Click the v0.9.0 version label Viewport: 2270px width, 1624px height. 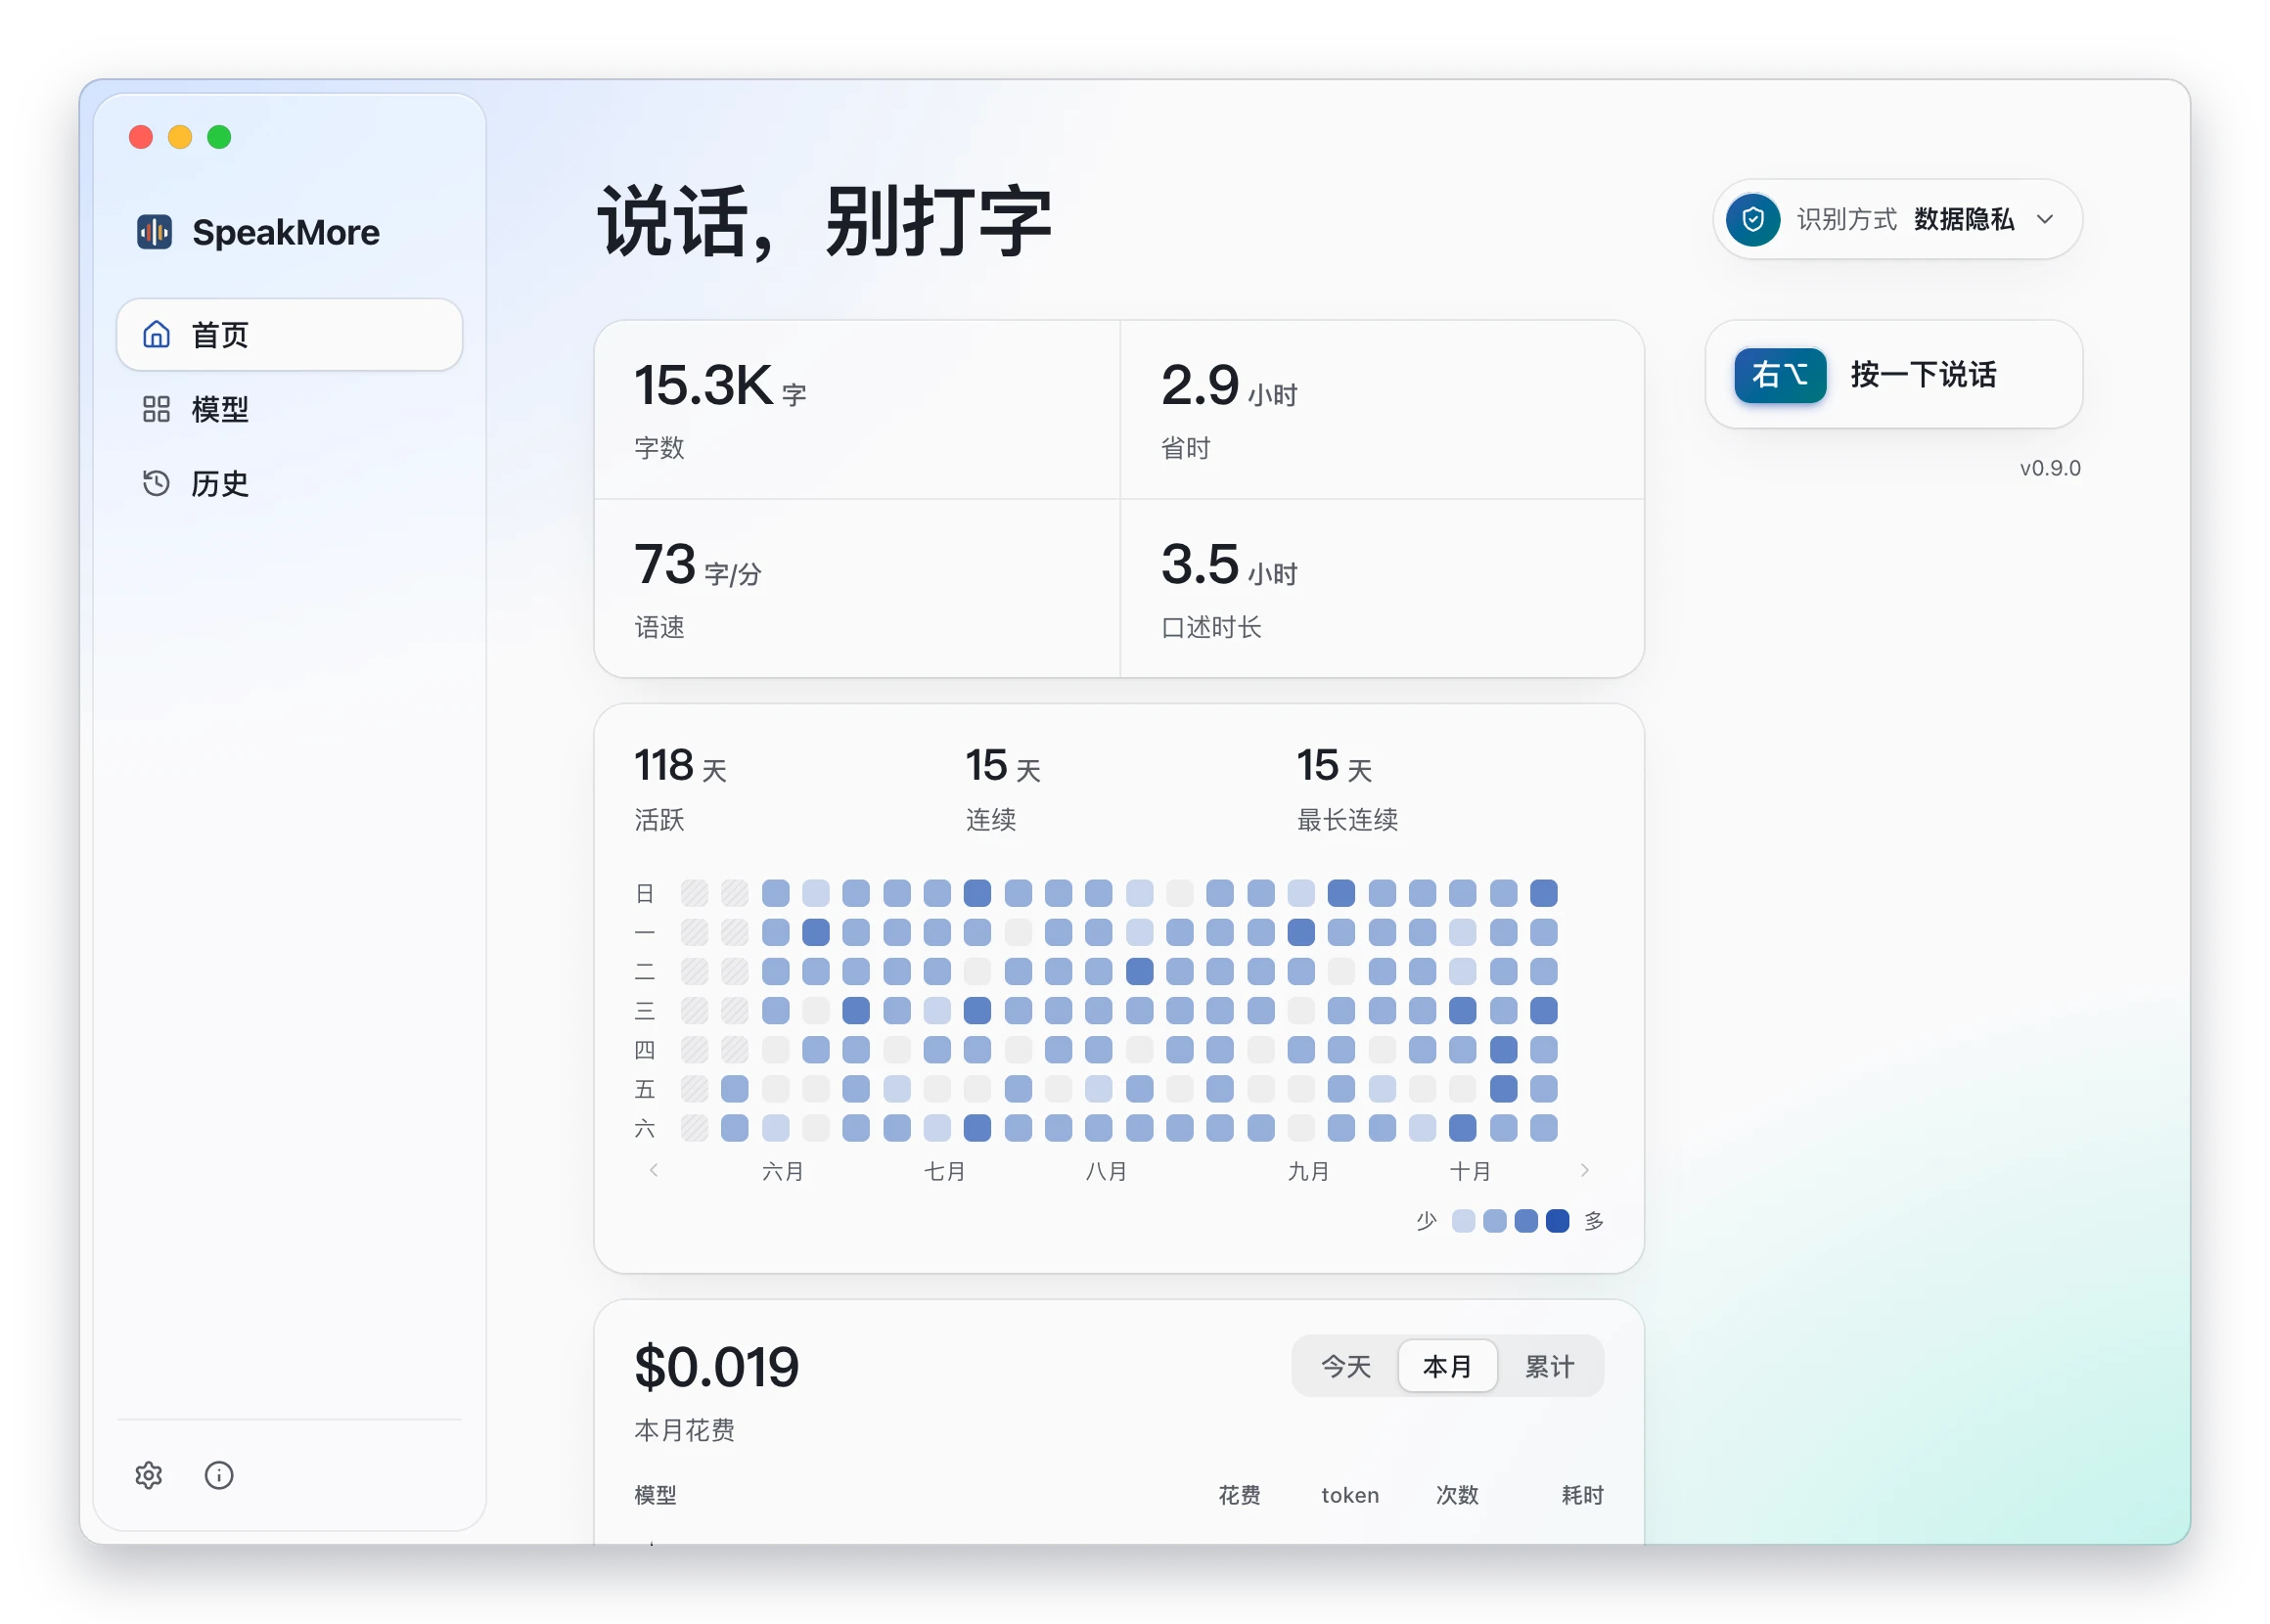coord(2050,468)
